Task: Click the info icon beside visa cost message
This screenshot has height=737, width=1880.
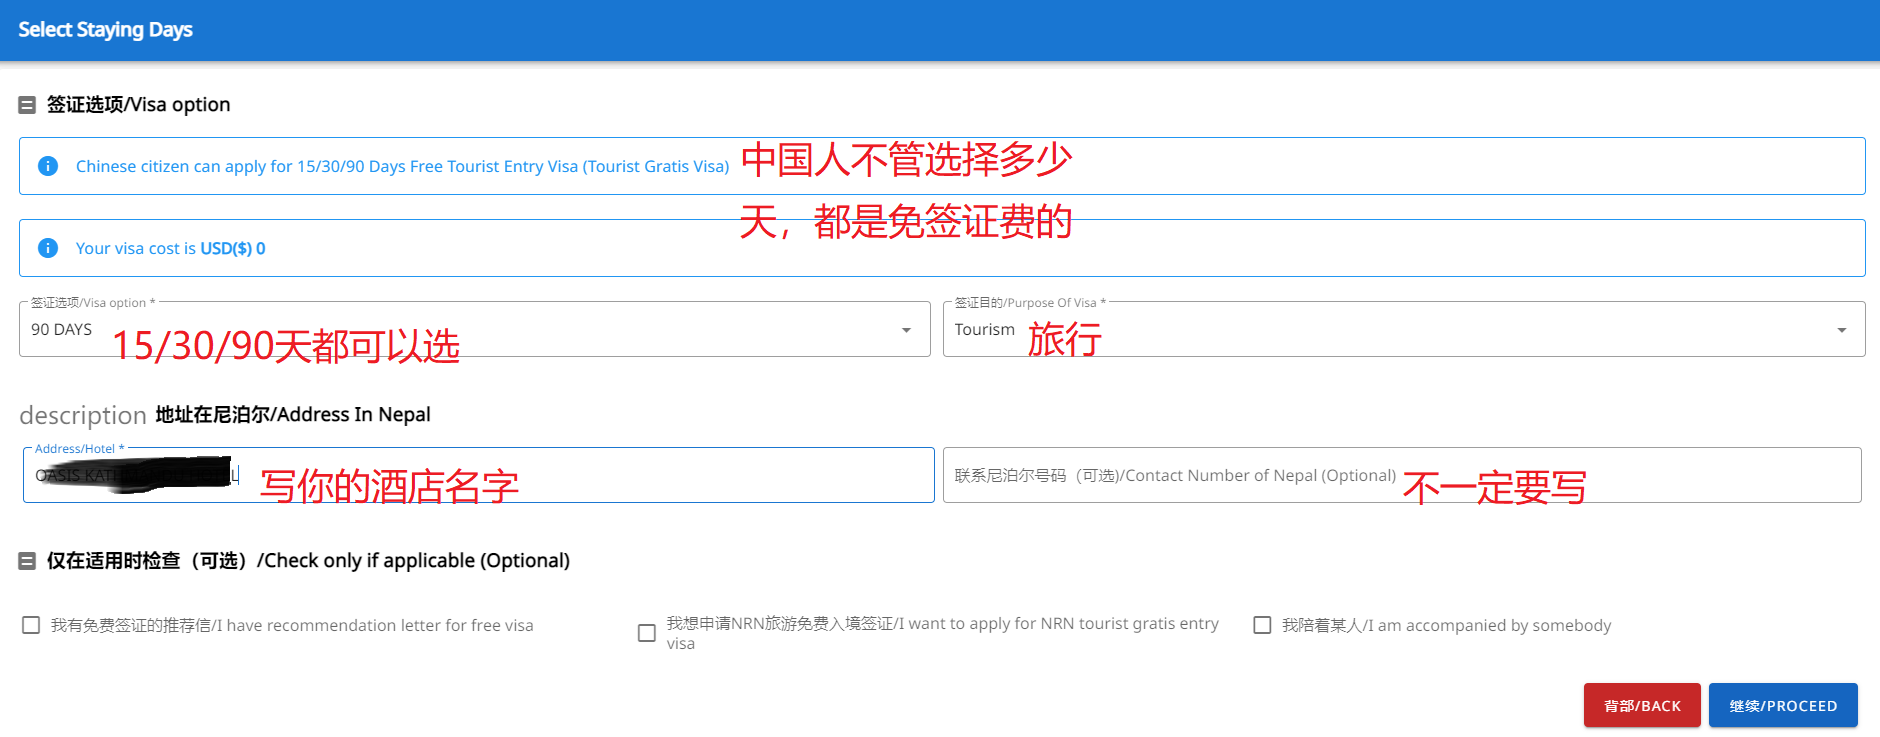Action: [47, 248]
